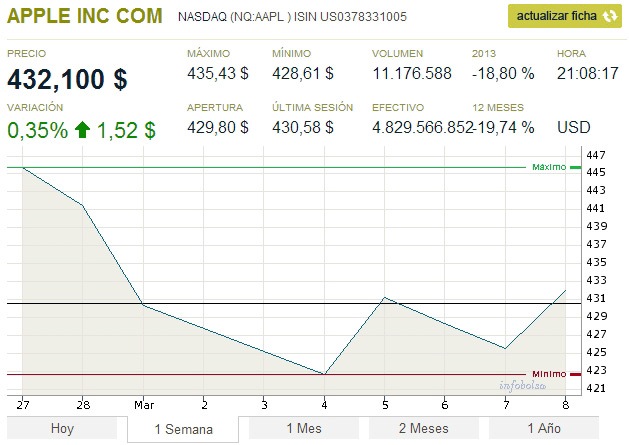629x445 pixels.
Task: Click the USD currency label
Action: (x=574, y=127)
